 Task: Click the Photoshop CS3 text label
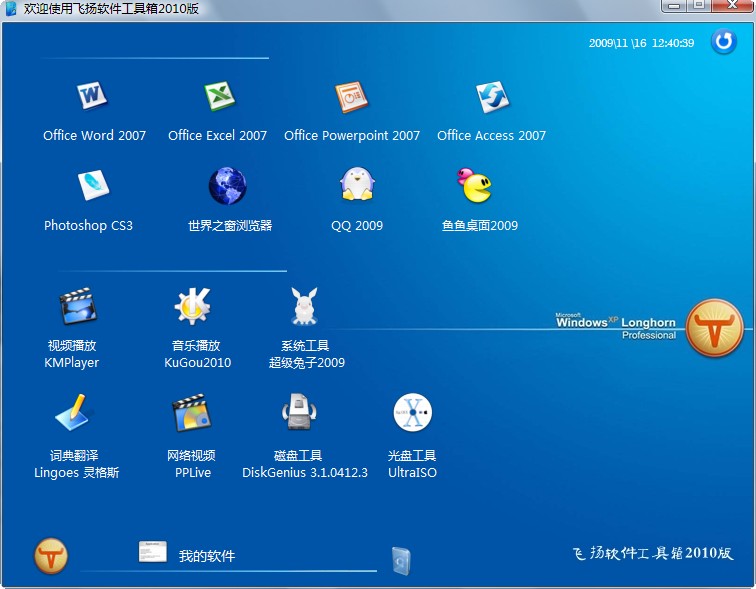point(88,226)
